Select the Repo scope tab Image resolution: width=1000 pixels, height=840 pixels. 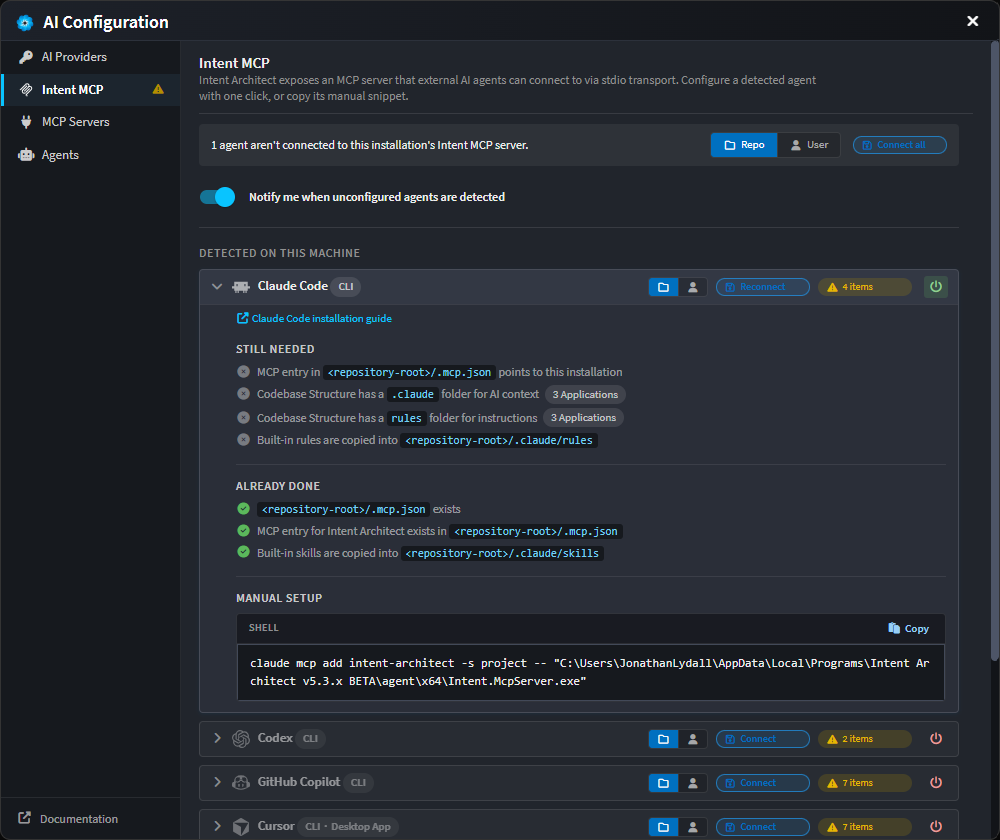(x=744, y=145)
